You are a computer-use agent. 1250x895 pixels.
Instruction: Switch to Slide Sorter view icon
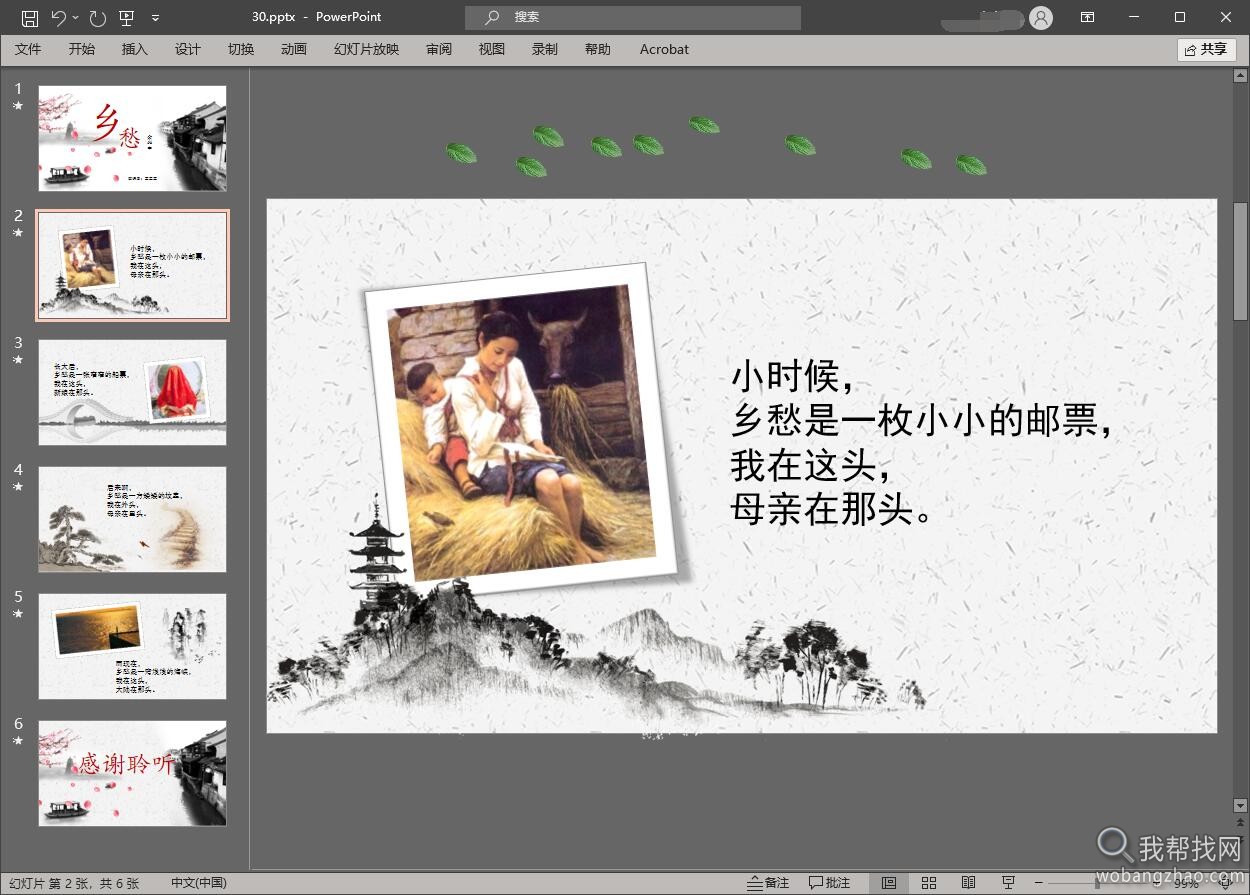pyautogui.click(x=929, y=884)
